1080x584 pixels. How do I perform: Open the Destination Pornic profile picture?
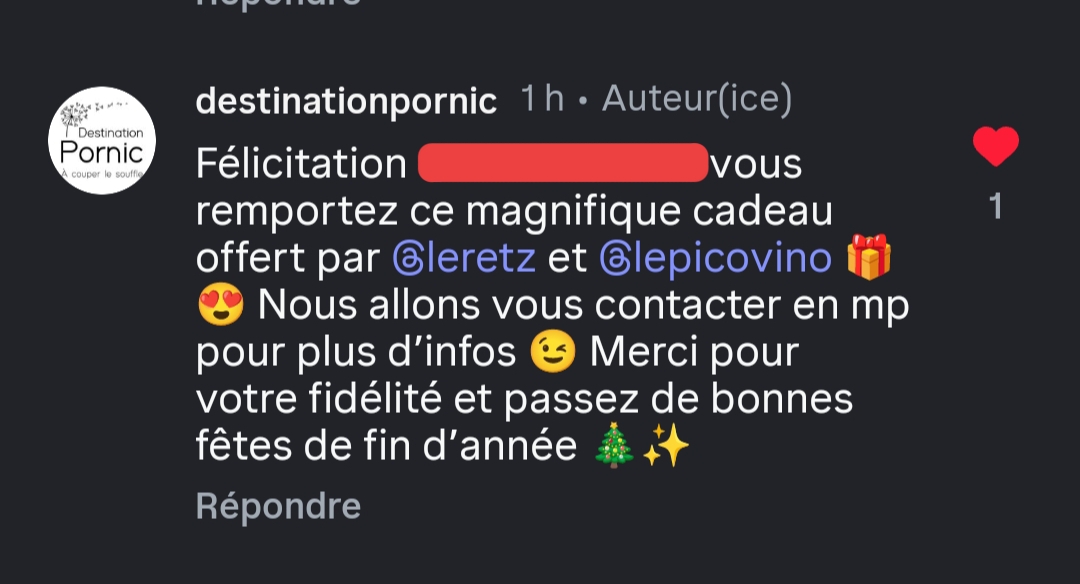[102, 140]
